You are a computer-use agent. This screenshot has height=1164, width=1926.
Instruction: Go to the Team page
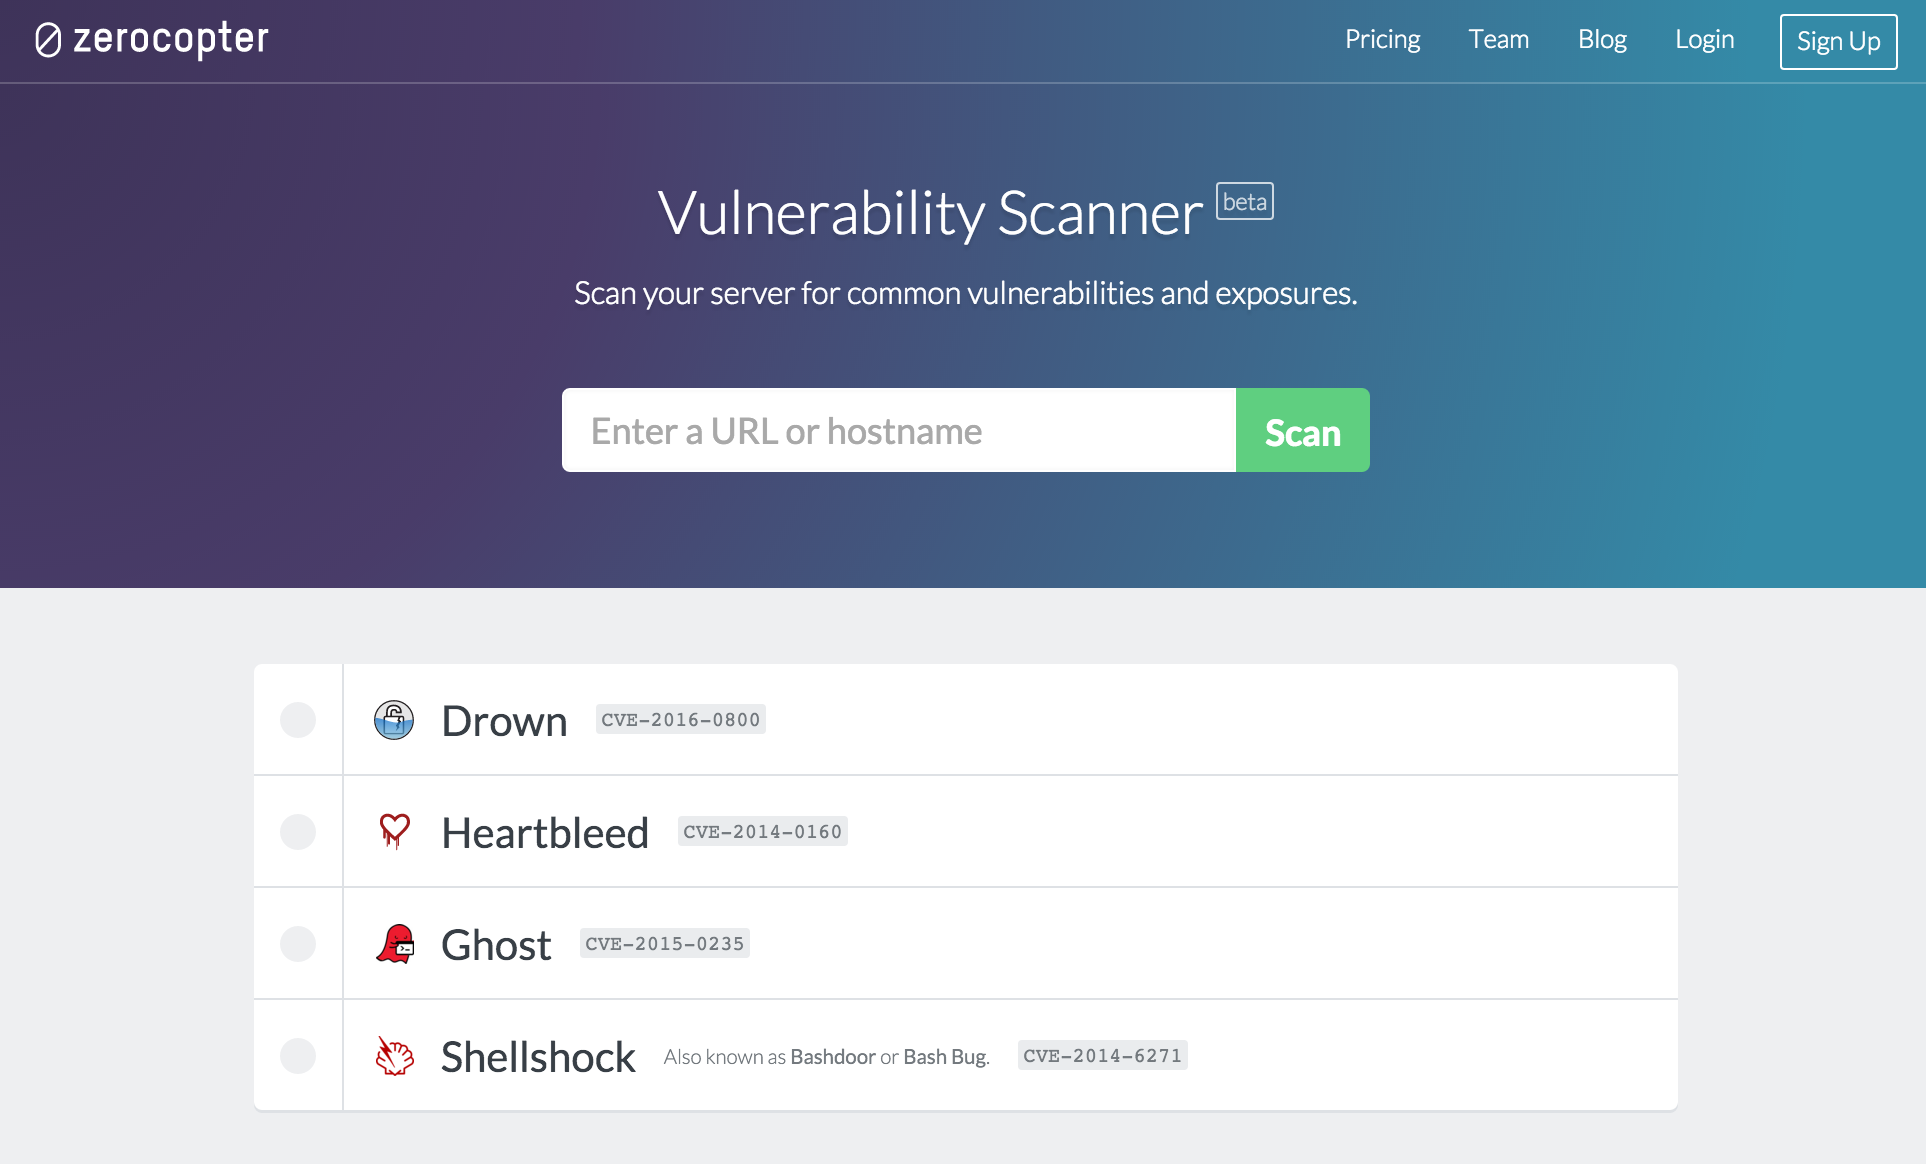[x=1498, y=40]
